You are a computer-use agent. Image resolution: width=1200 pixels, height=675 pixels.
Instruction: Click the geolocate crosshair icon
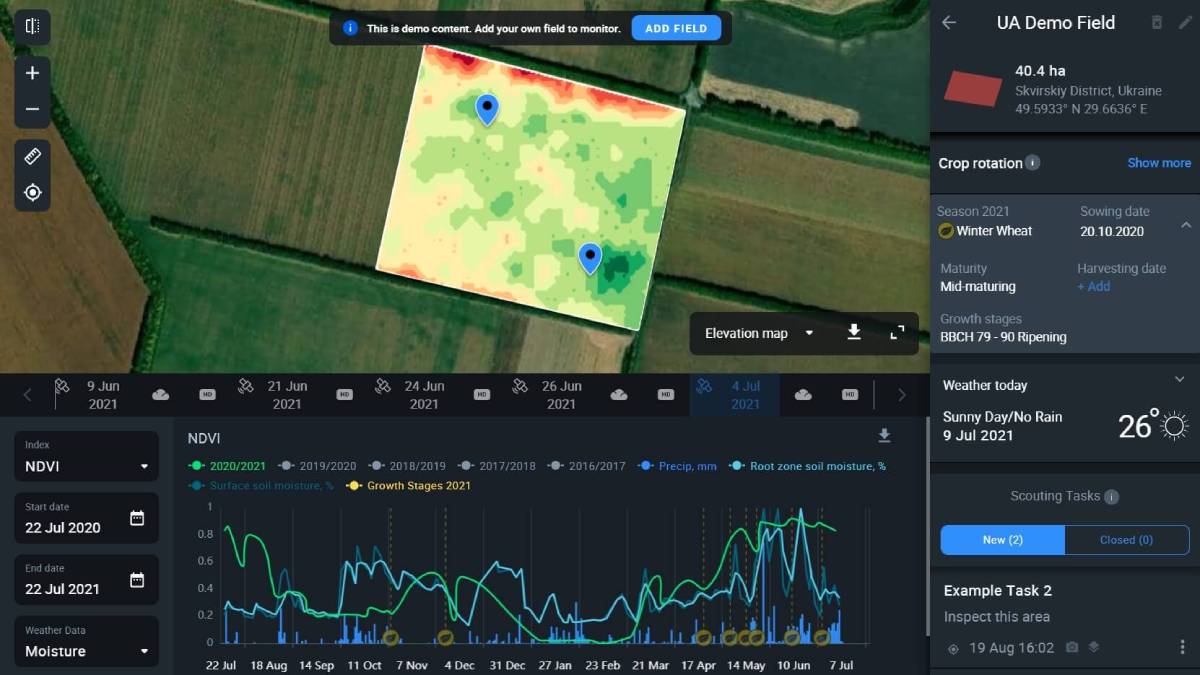(x=32, y=189)
